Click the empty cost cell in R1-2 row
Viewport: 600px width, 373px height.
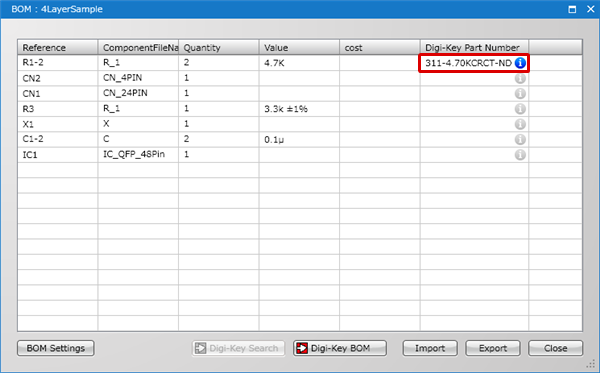pos(380,63)
